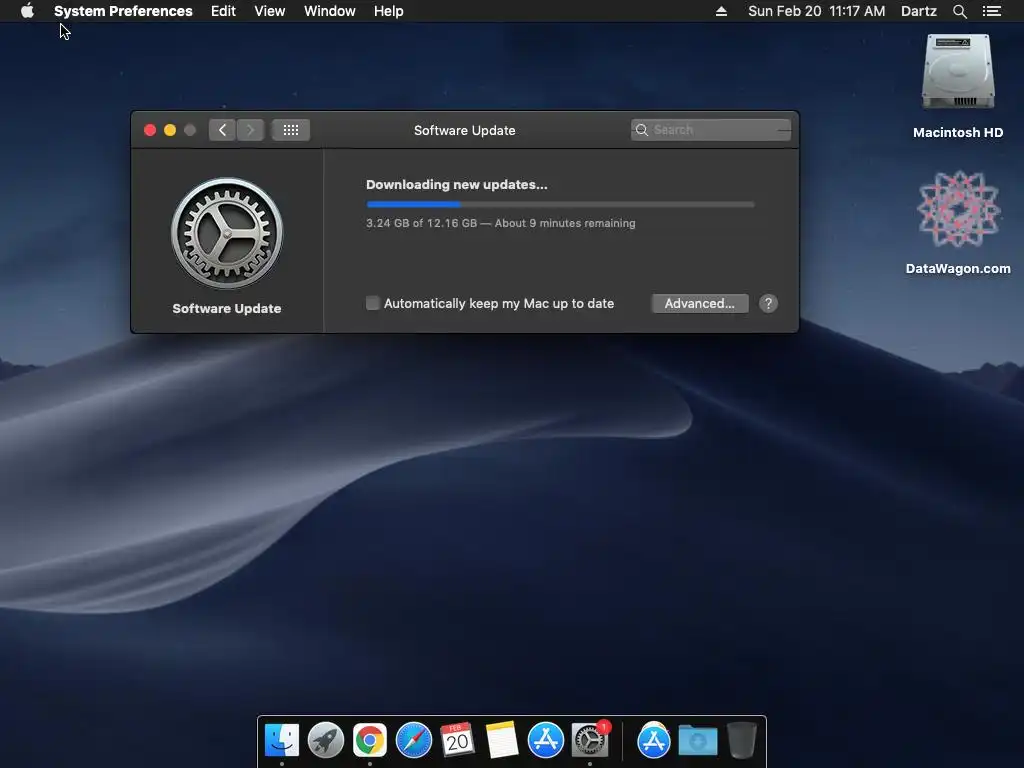Minimize the Software Update window
Screen dimensions: 1024x768
pos(170,130)
